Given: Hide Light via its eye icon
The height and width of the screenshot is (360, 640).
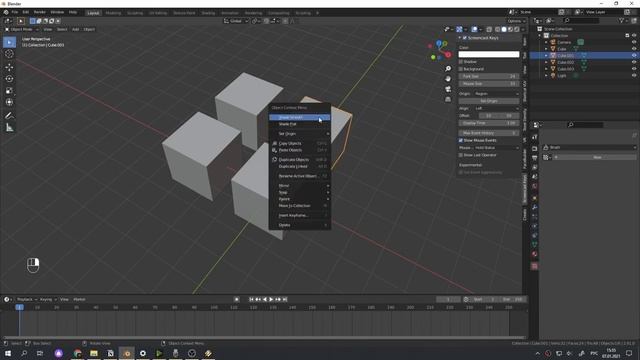Looking at the screenshot, I should point(634,76).
